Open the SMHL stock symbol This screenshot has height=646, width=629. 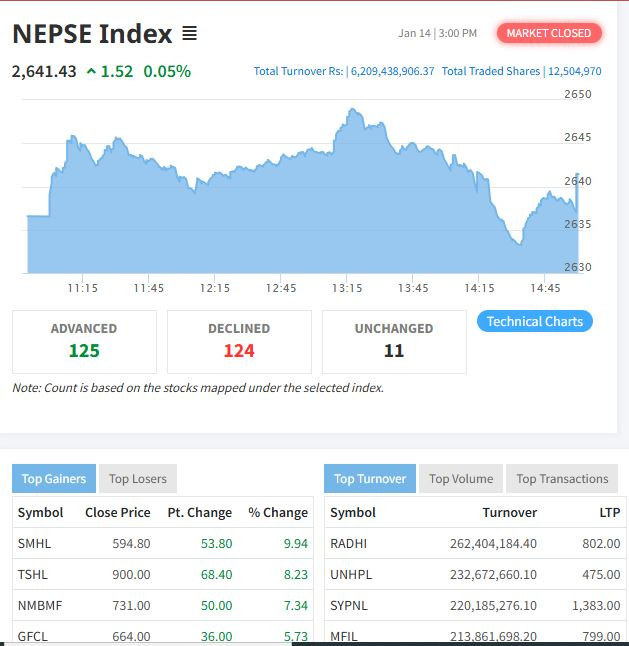click(34, 543)
